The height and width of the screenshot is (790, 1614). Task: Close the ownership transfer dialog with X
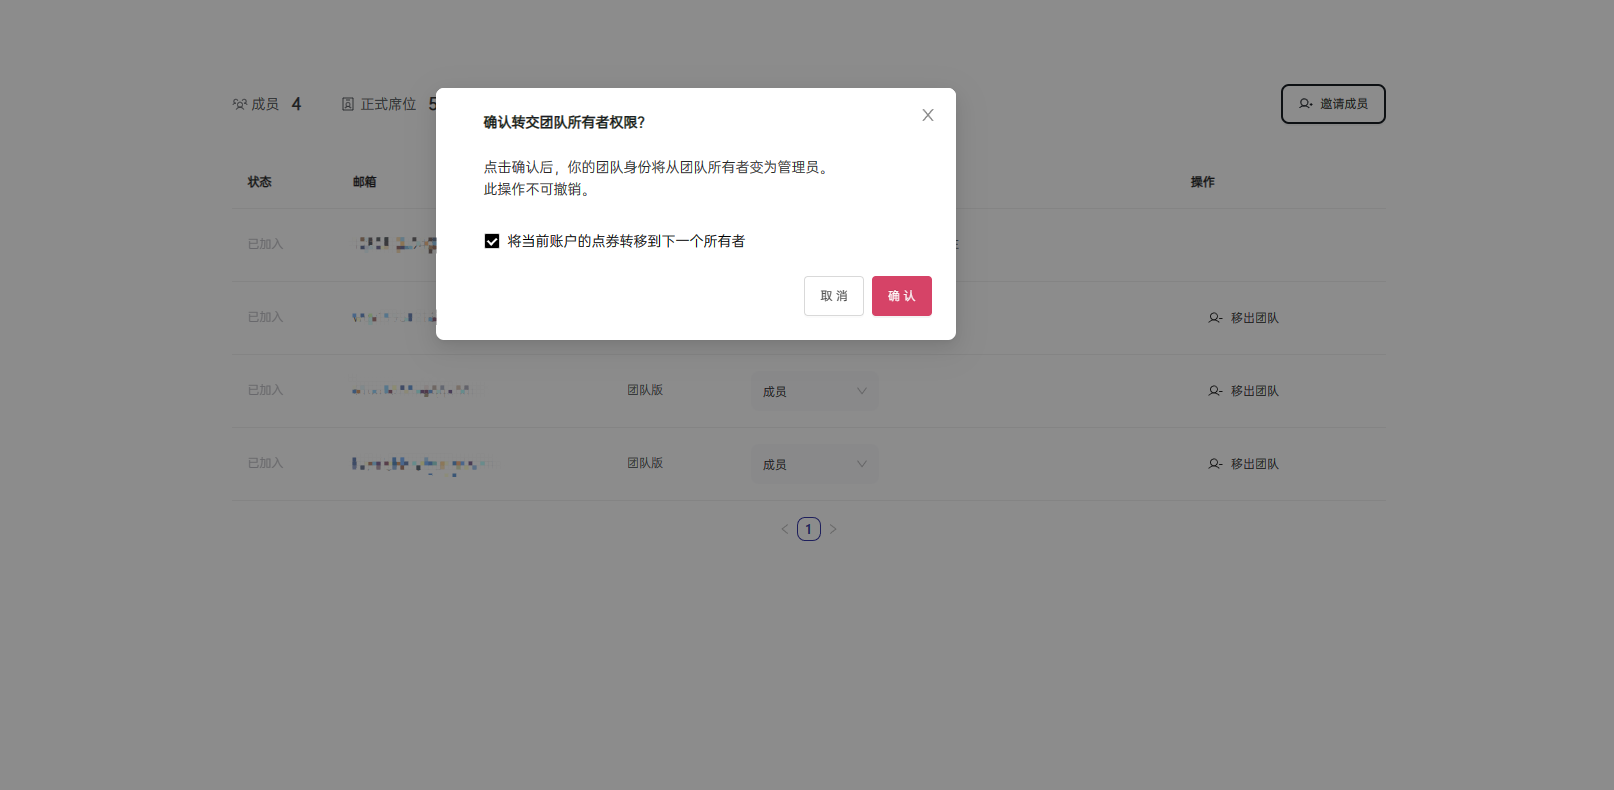click(x=928, y=115)
